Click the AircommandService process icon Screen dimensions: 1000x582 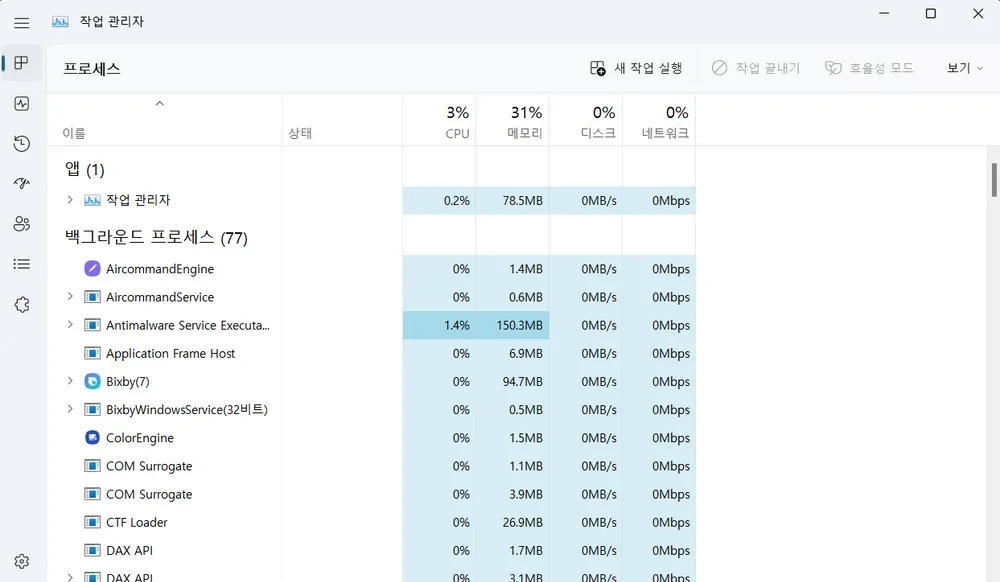click(x=92, y=297)
